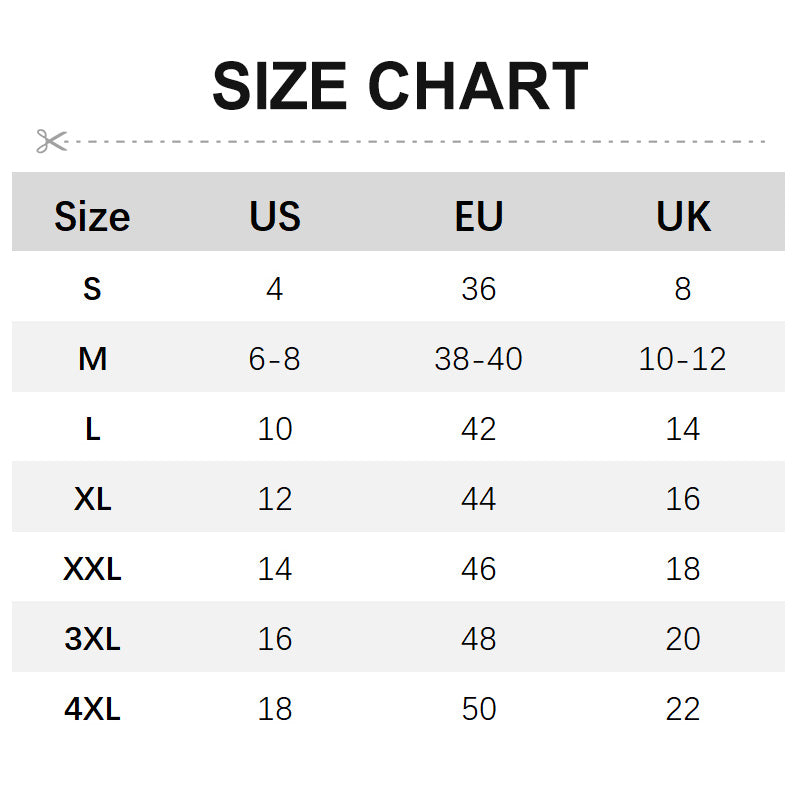Click EU value 36

[x=479, y=289]
